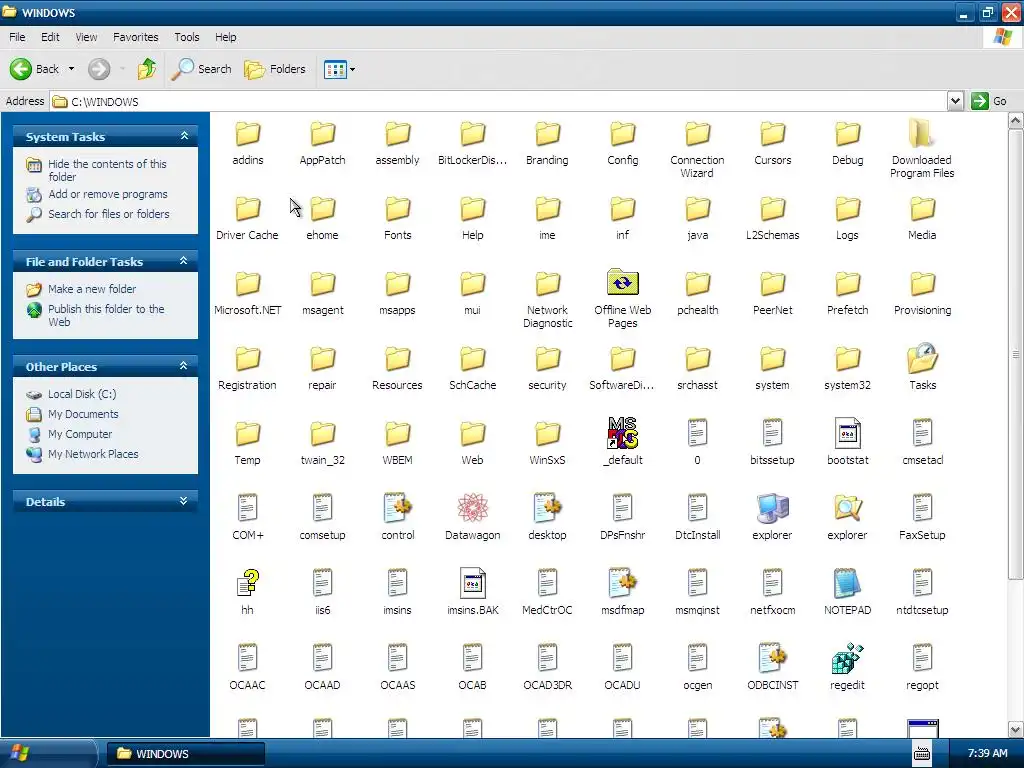
Task: Click Search for files or folders link
Action: pos(108,214)
